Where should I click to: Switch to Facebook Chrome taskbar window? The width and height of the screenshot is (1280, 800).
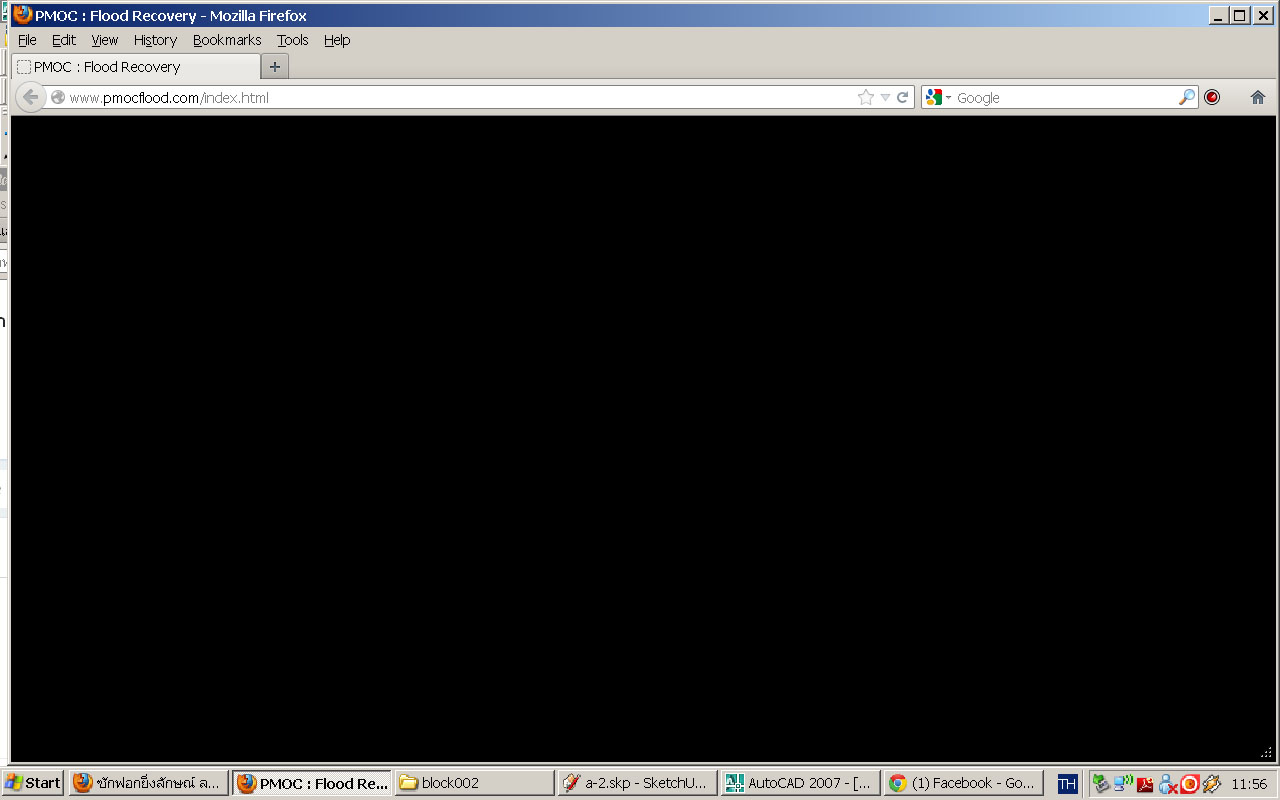click(x=963, y=783)
